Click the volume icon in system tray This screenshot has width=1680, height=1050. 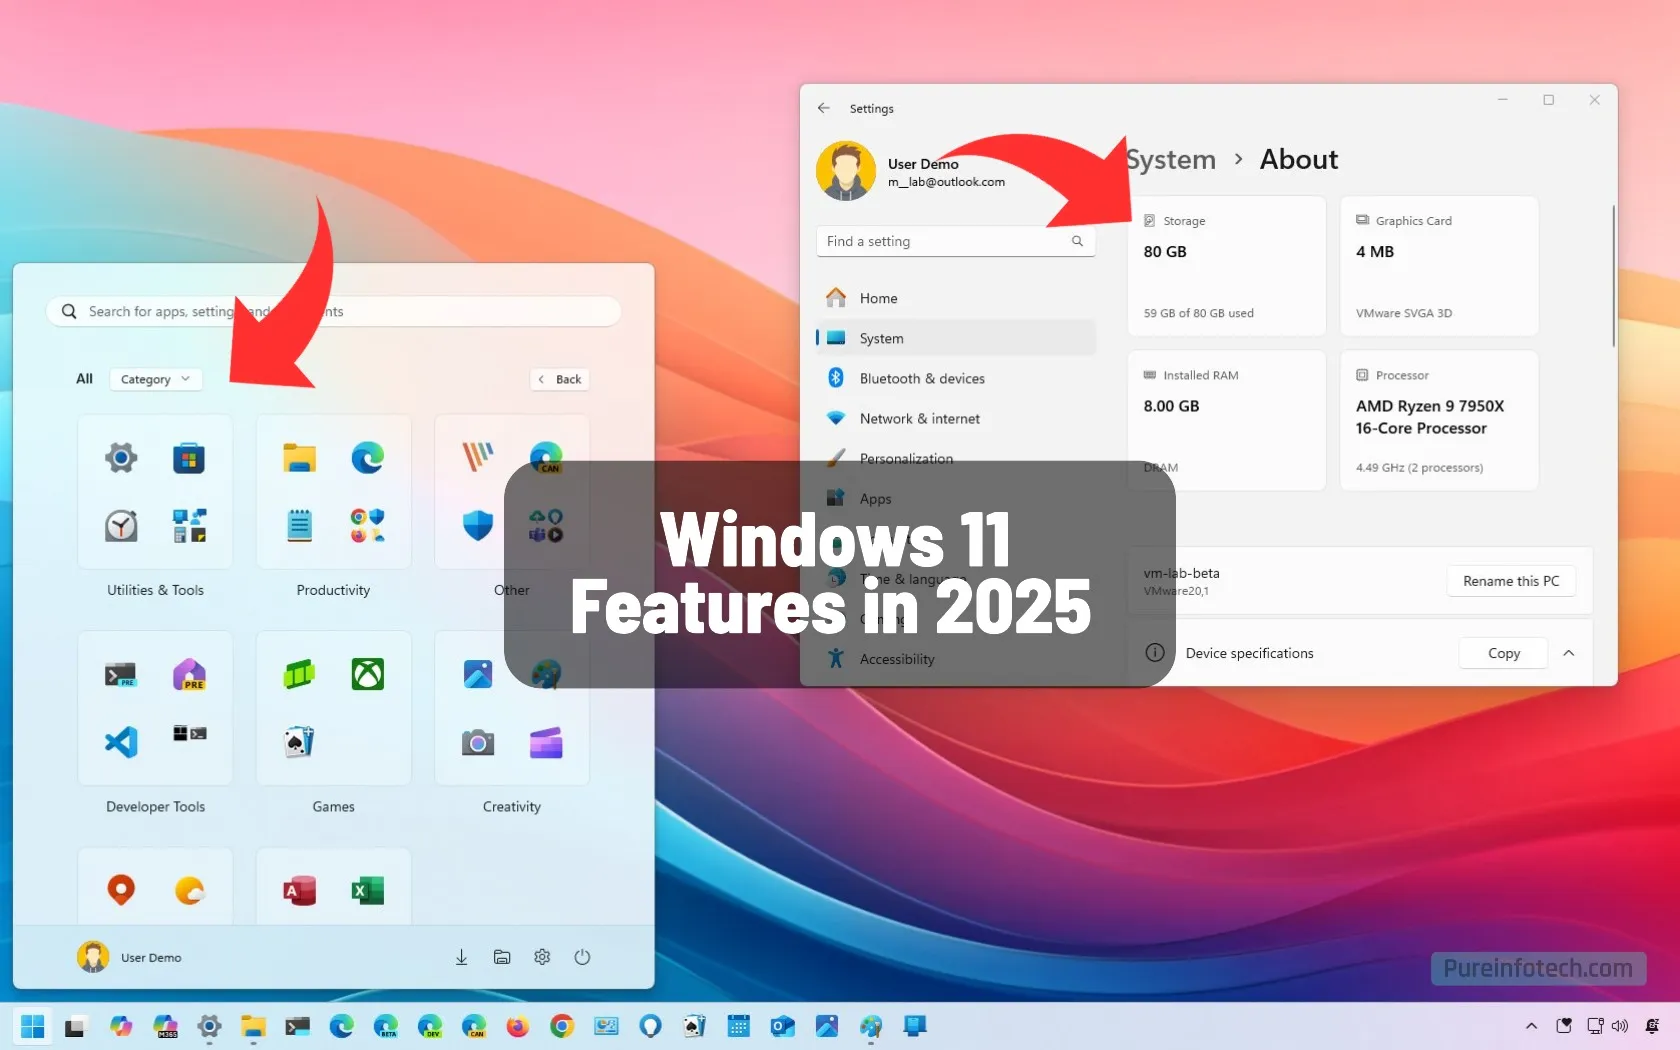coord(1620,1026)
